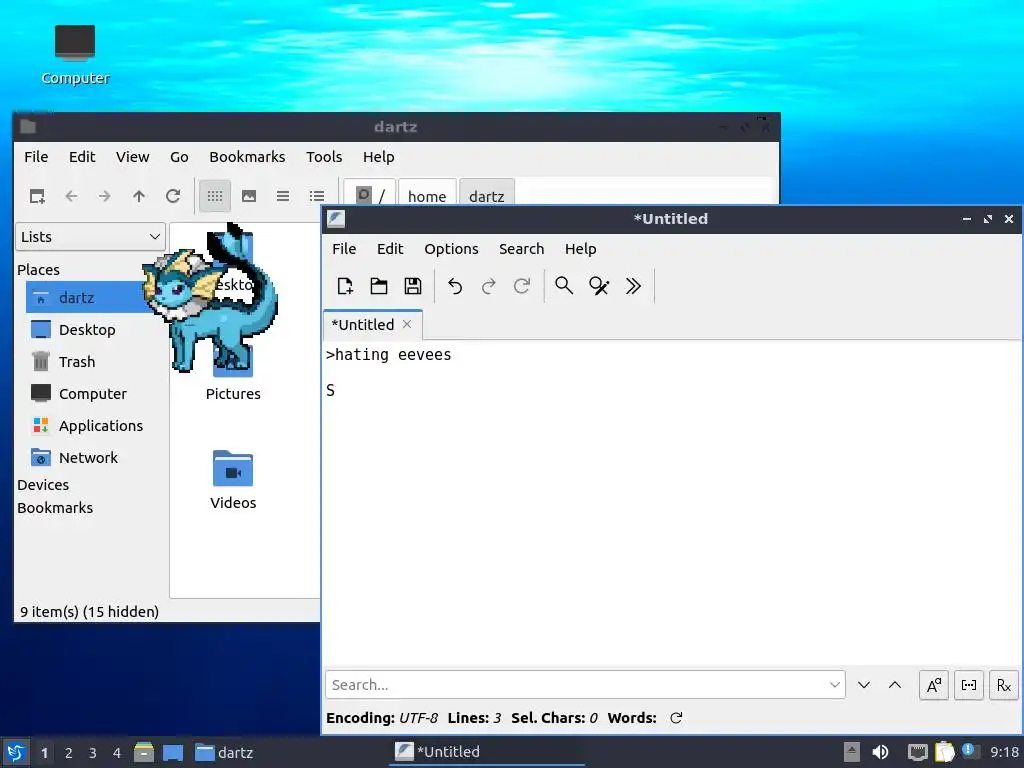Reload the current folder in file manager
This screenshot has width=1024, height=768.
point(172,196)
